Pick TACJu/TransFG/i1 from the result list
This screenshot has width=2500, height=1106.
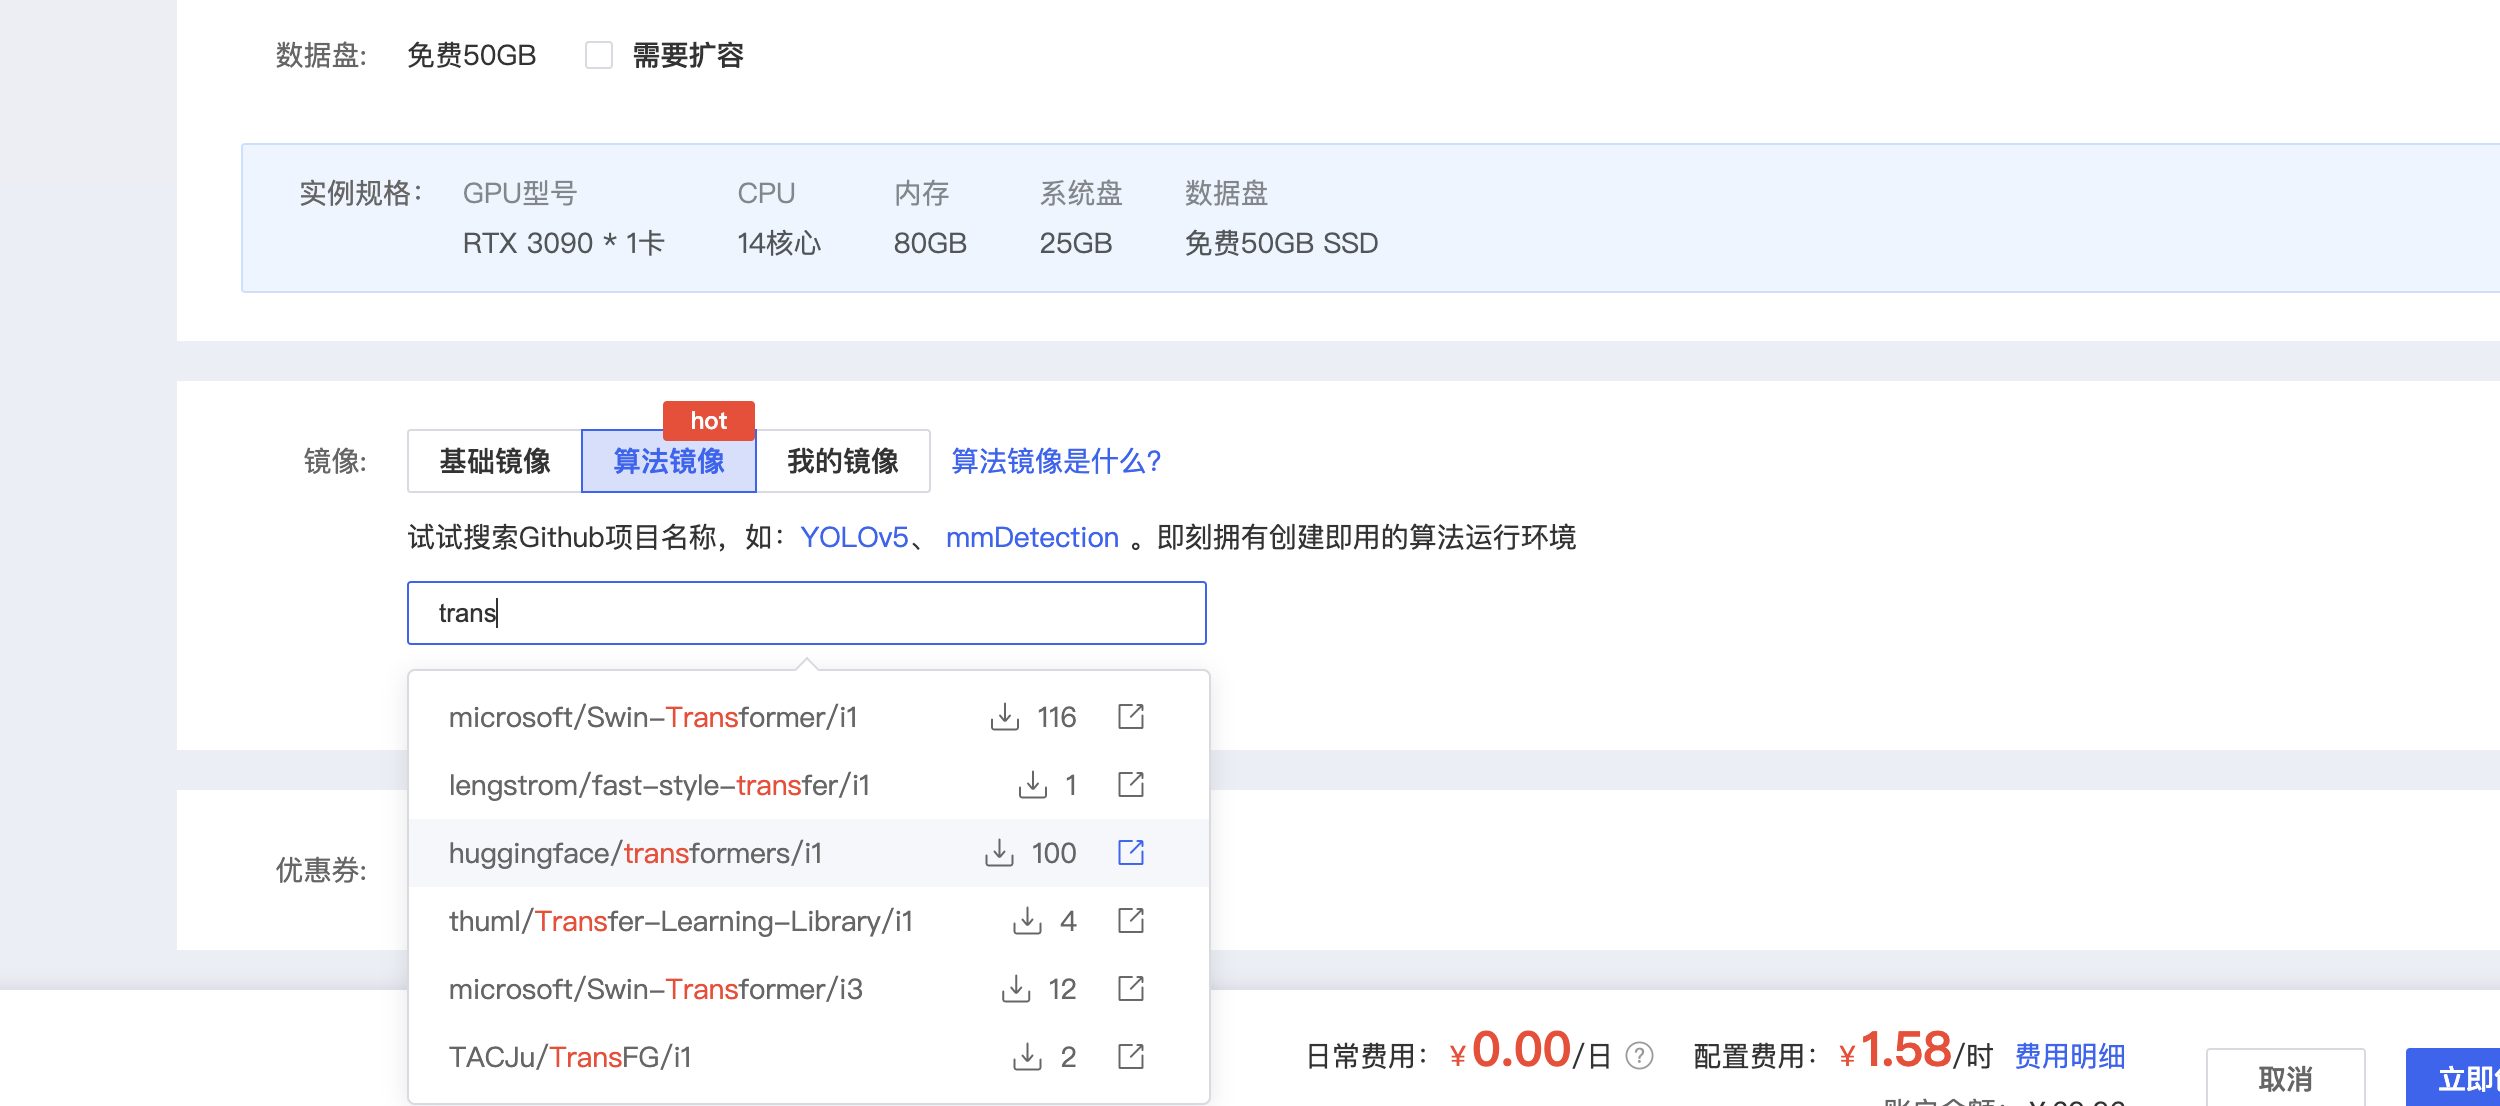(x=570, y=1057)
